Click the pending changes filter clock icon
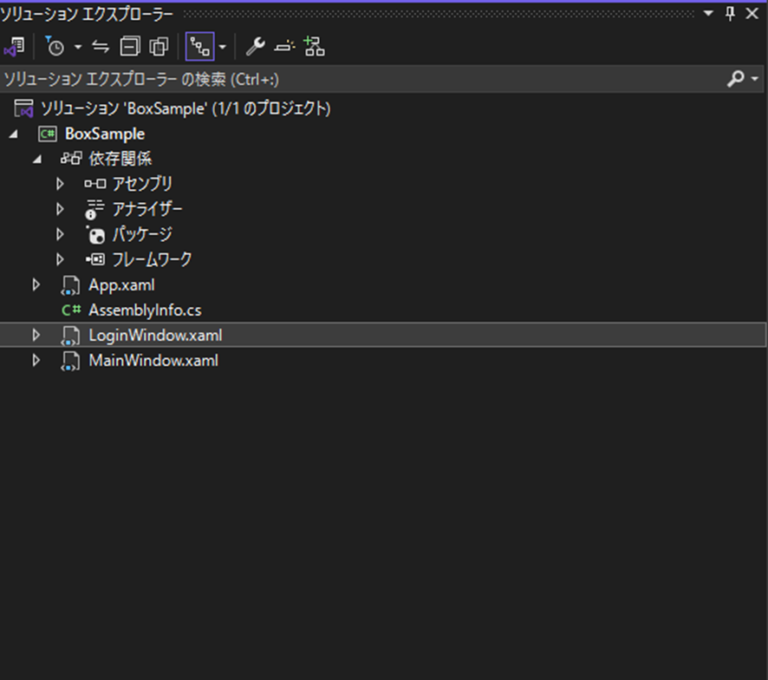The height and width of the screenshot is (680, 768). (56, 46)
